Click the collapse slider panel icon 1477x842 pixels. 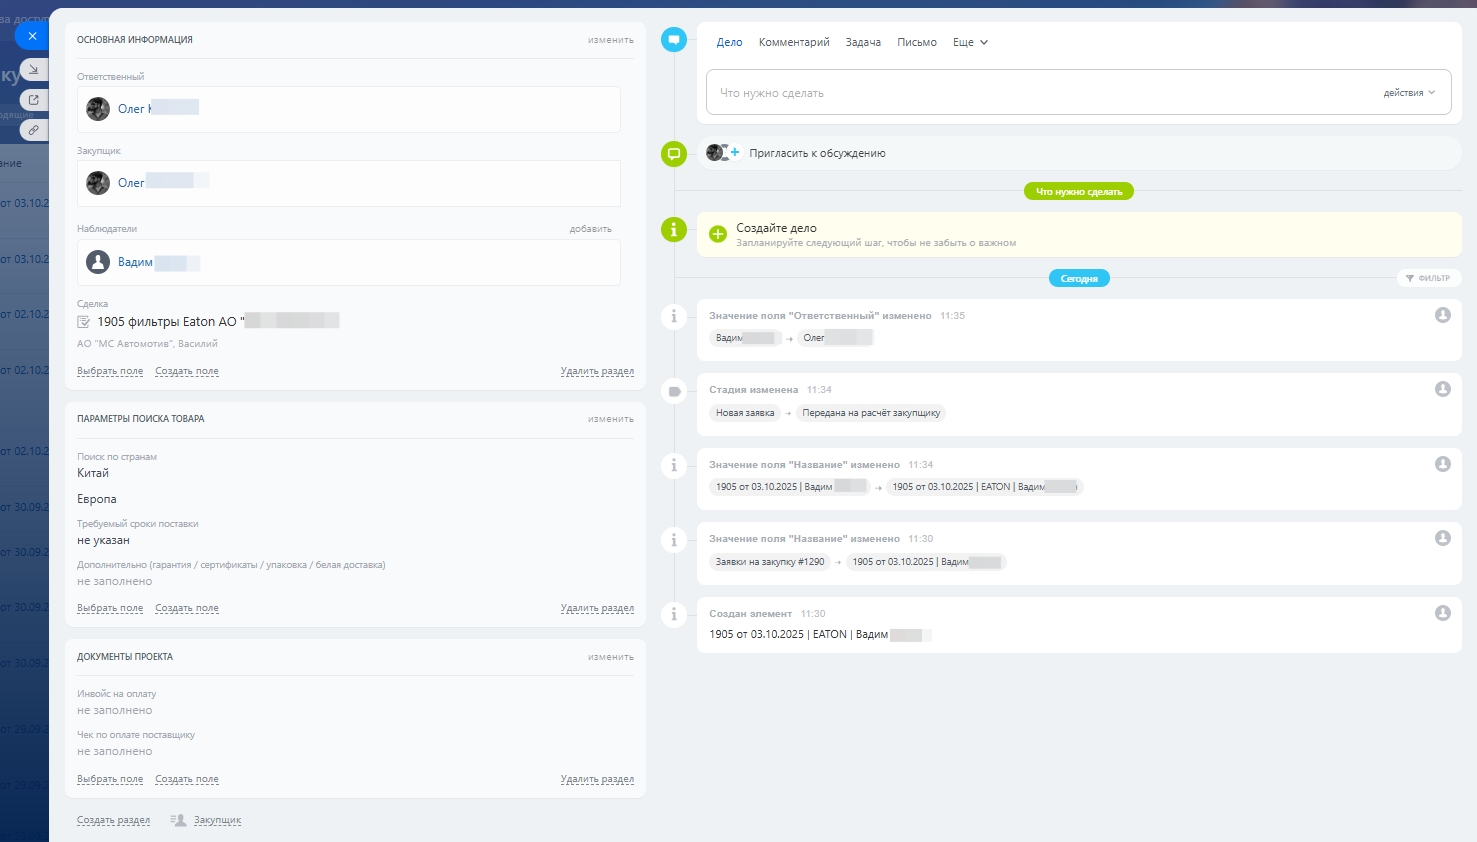[33, 69]
